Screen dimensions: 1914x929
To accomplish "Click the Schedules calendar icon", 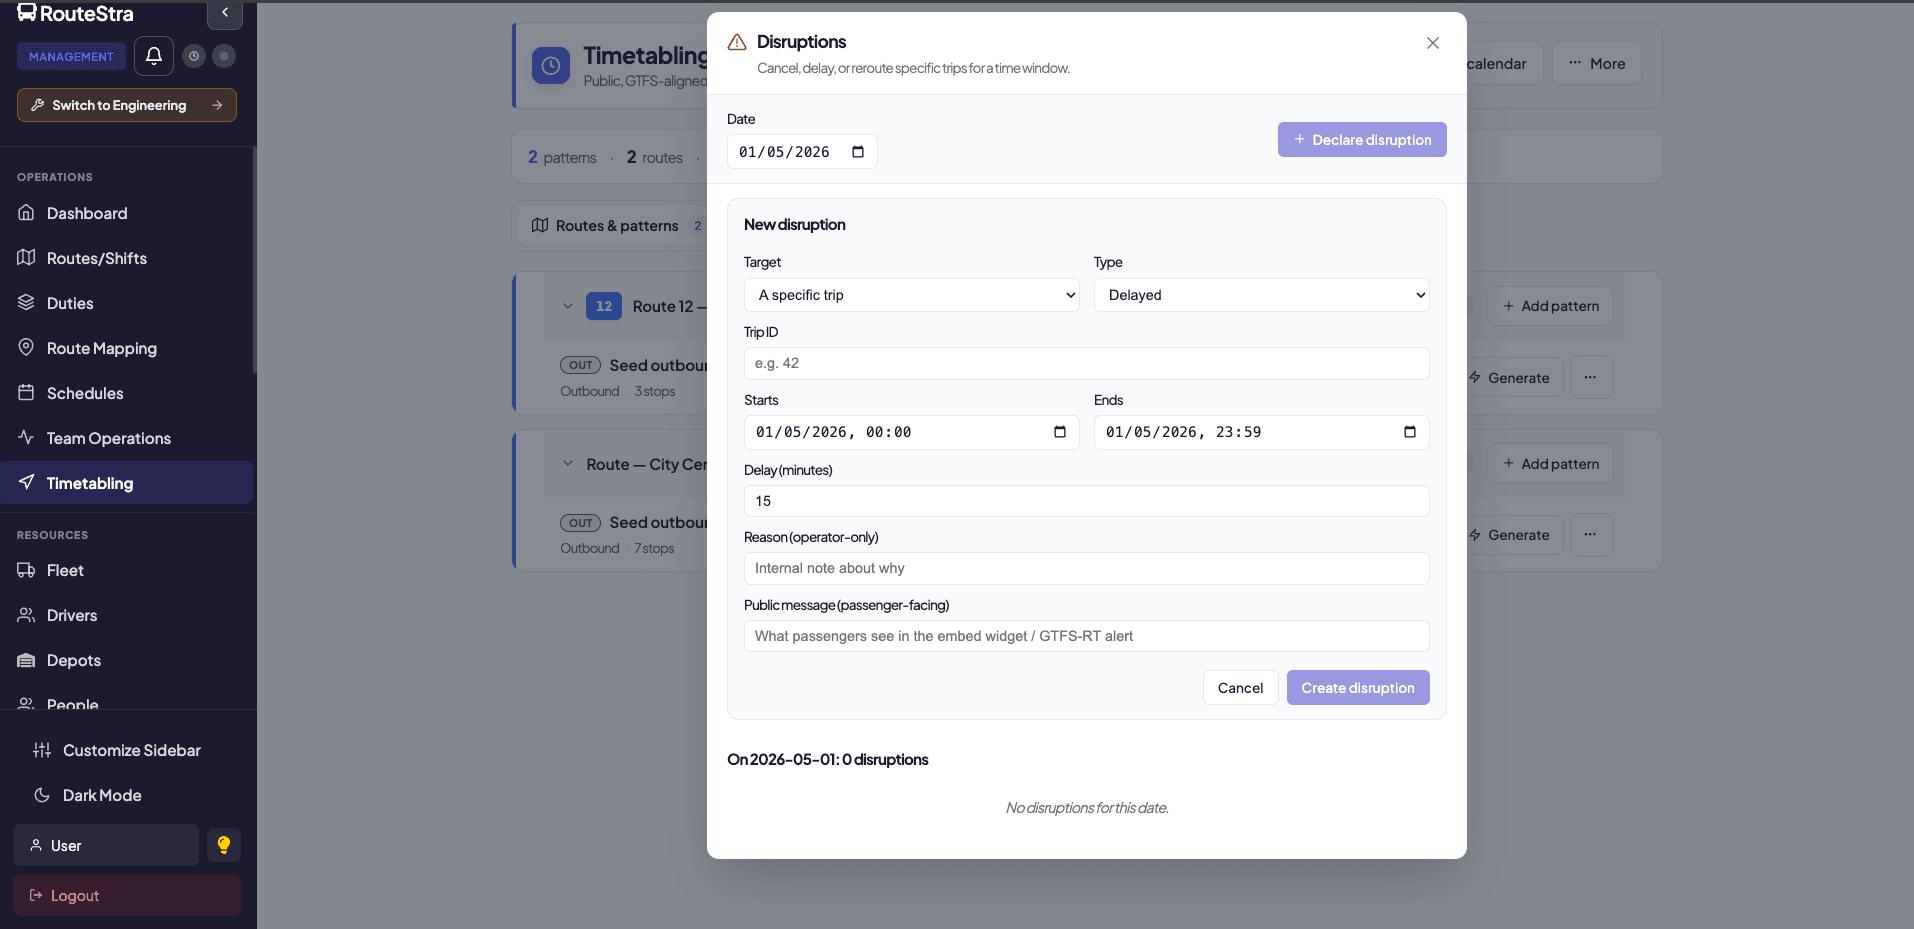I will [x=26, y=392].
